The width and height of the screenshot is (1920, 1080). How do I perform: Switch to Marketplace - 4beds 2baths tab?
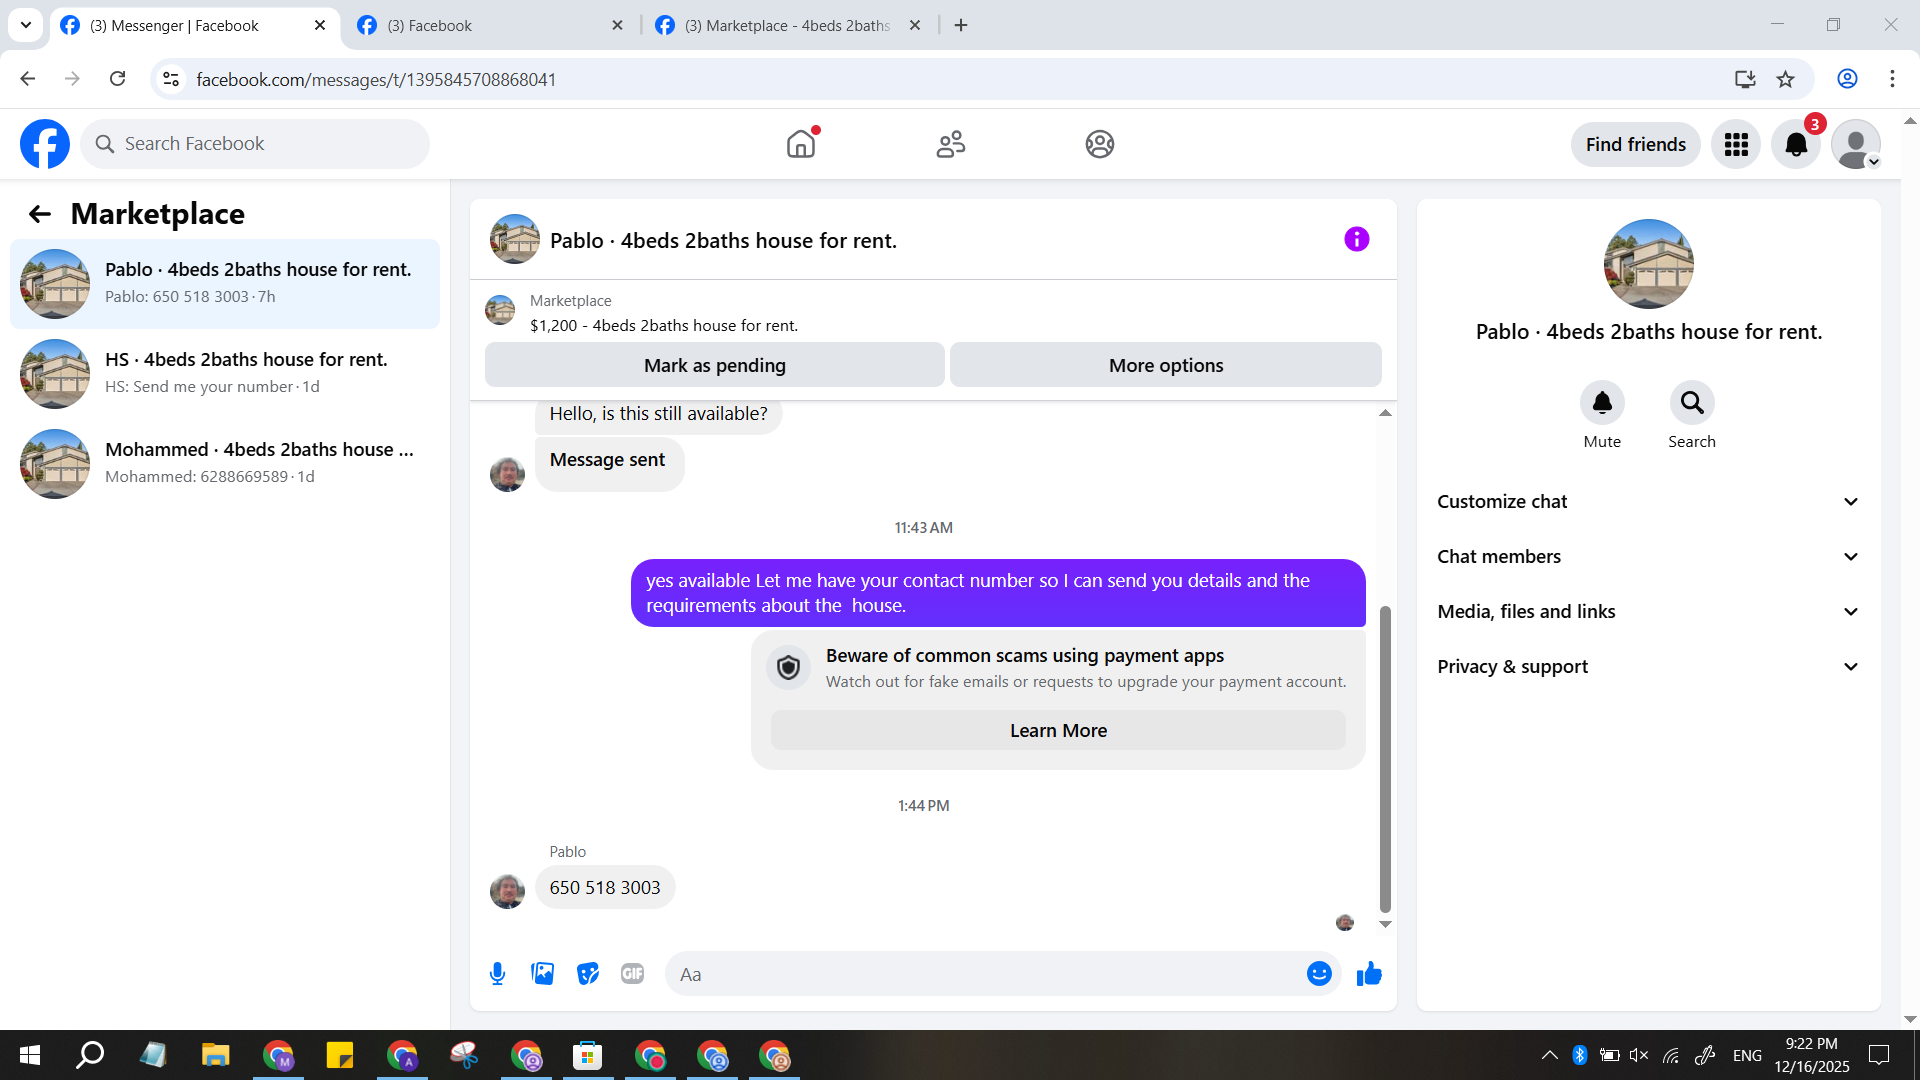coord(789,26)
